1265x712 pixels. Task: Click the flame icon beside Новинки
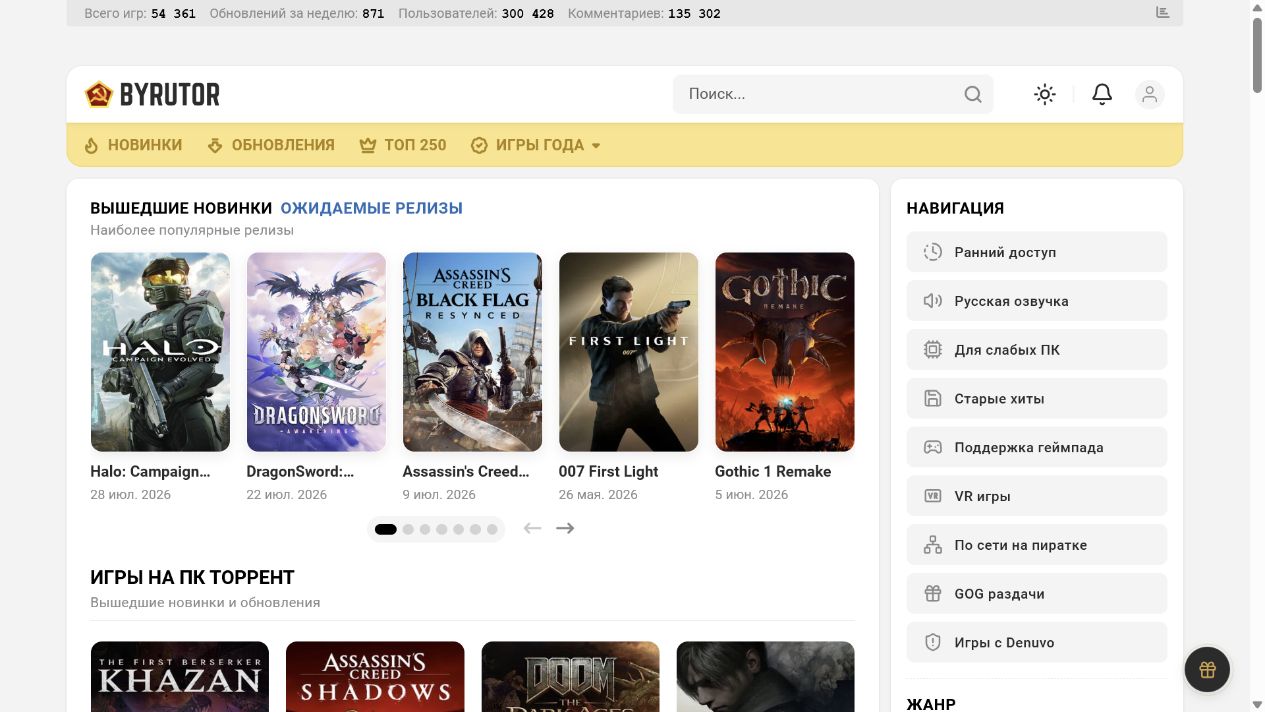click(x=91, y=145)
